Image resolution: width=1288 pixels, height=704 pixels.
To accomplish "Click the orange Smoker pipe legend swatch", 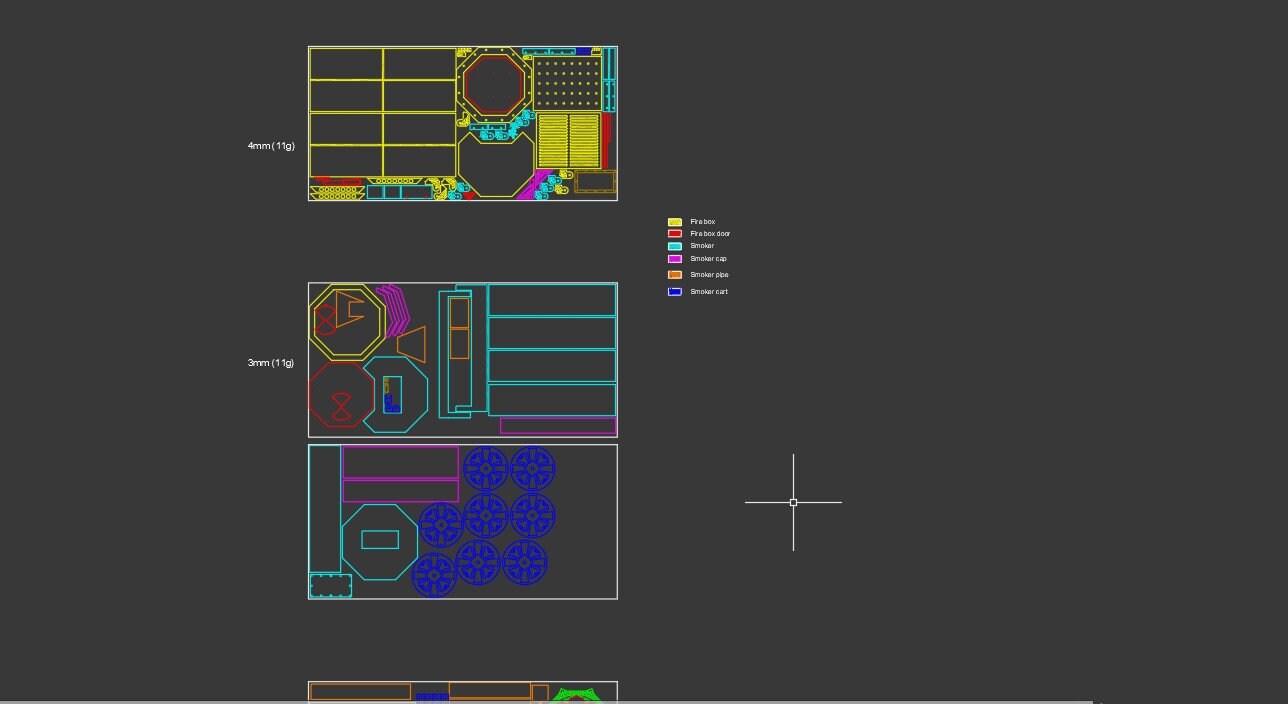I will pyautogui.click(x=675, y=275).
